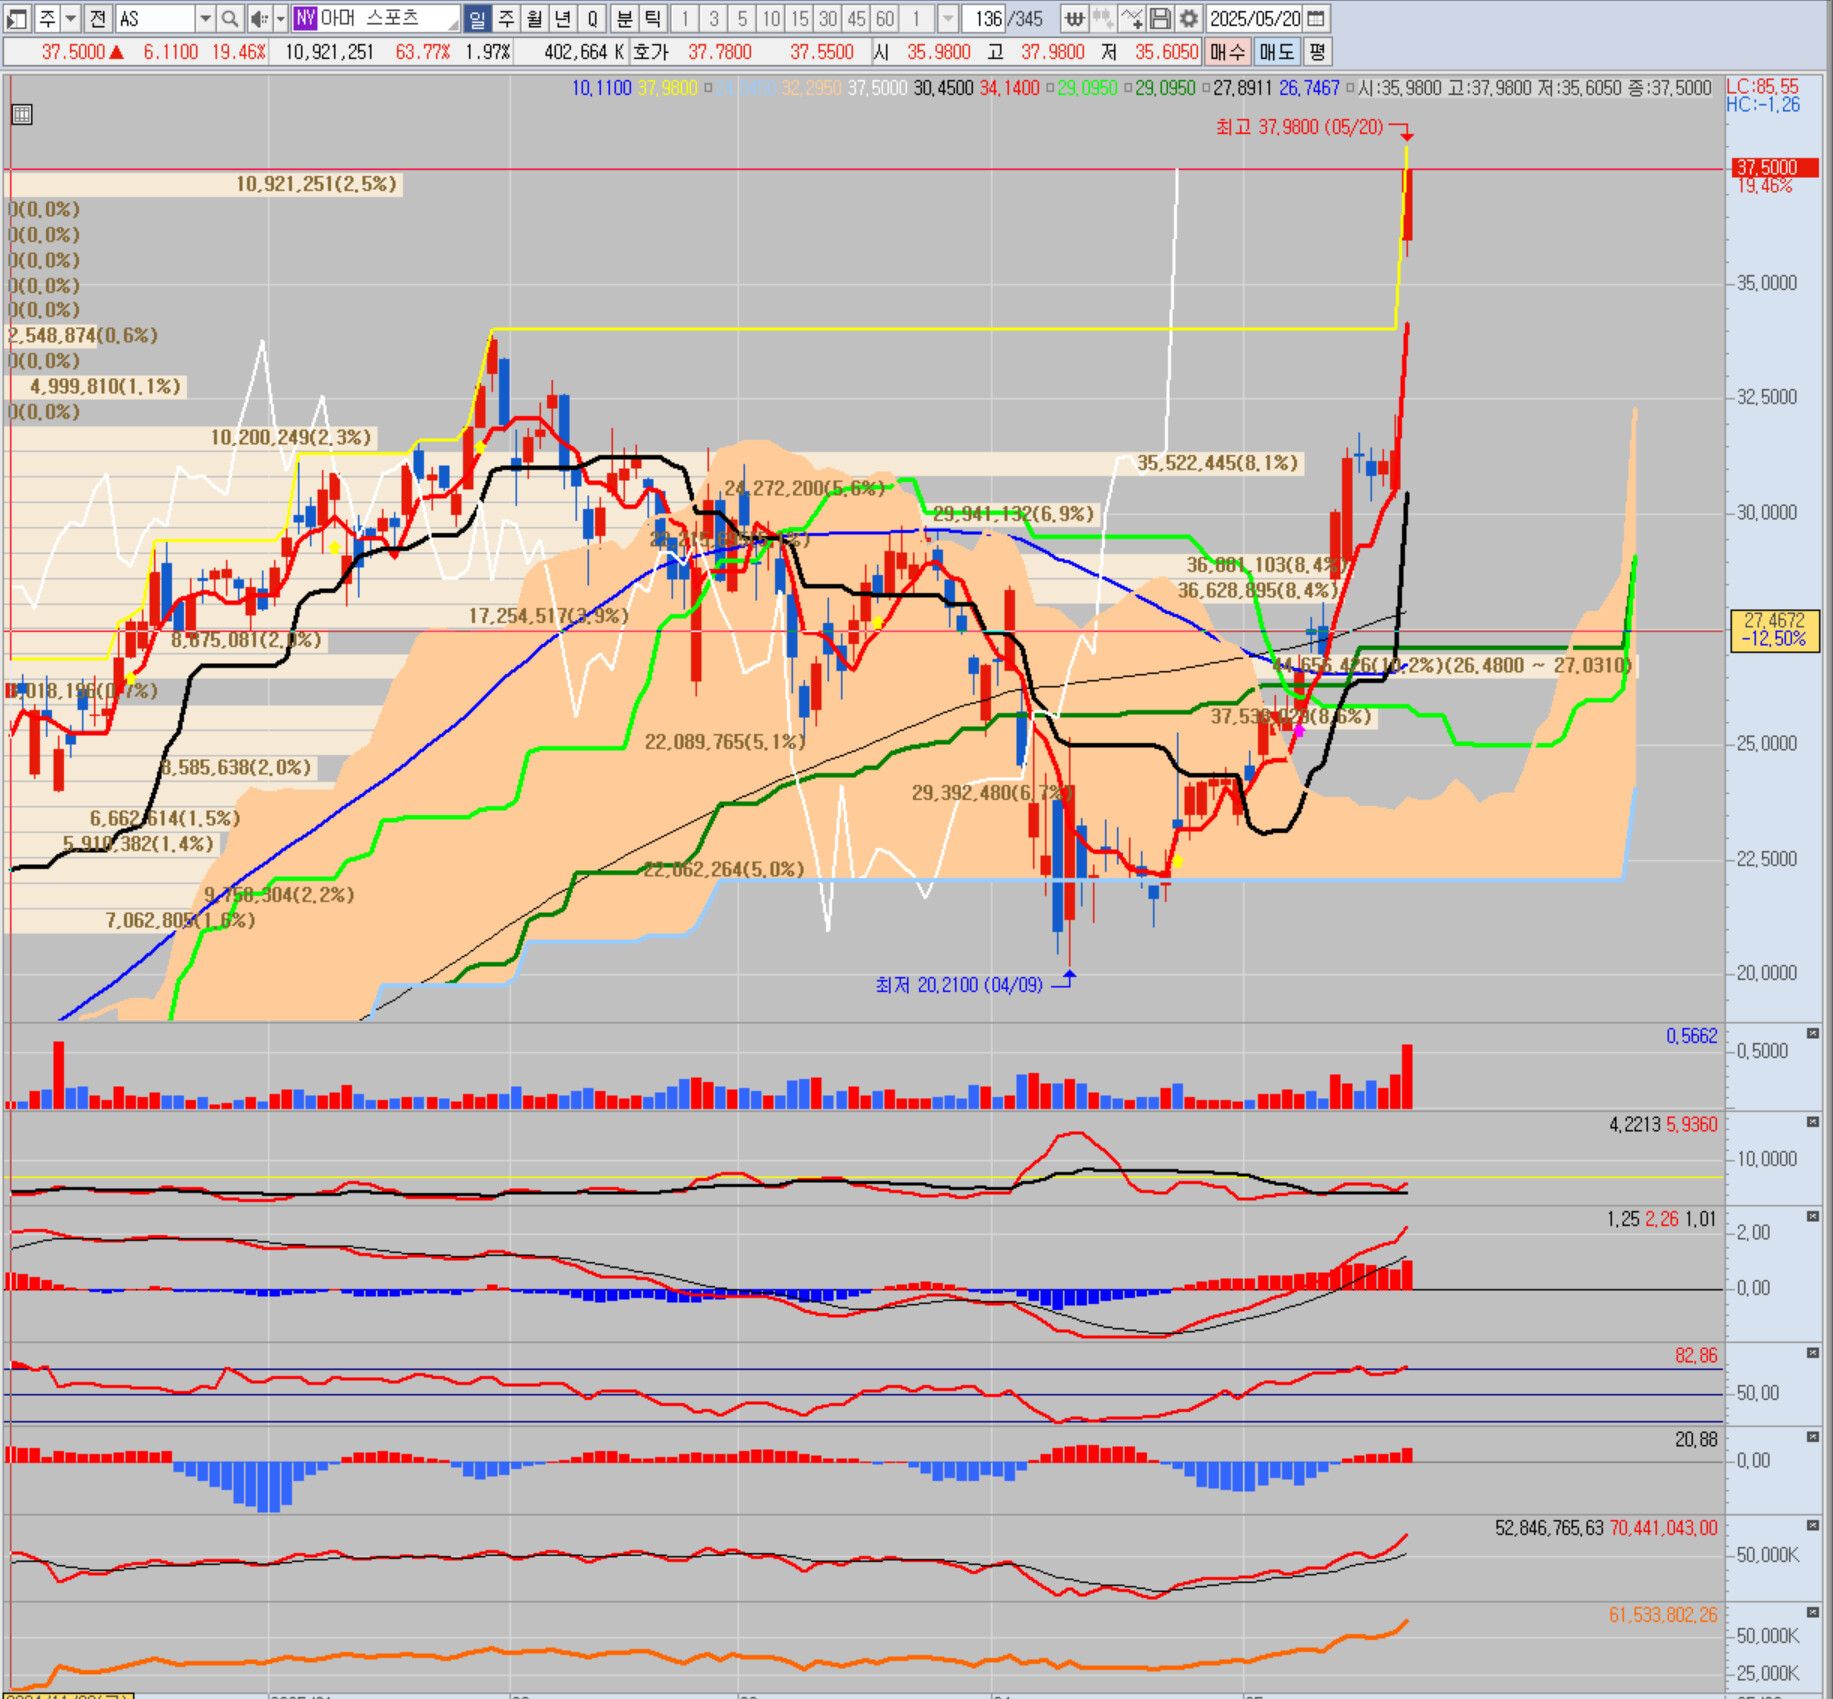Open the calendar date picker icon
This screenshot has height=1699, width=1833.
[x=1317, y=18]
